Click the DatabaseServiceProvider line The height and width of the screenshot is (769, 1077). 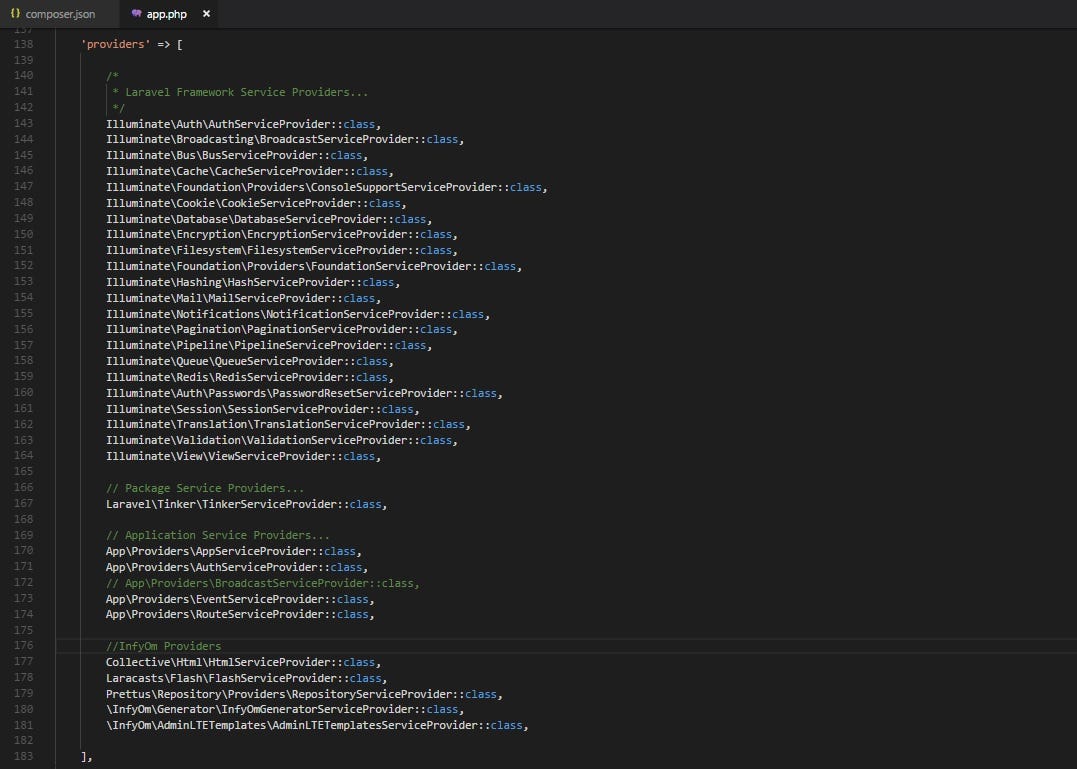(x=269, y=220)
